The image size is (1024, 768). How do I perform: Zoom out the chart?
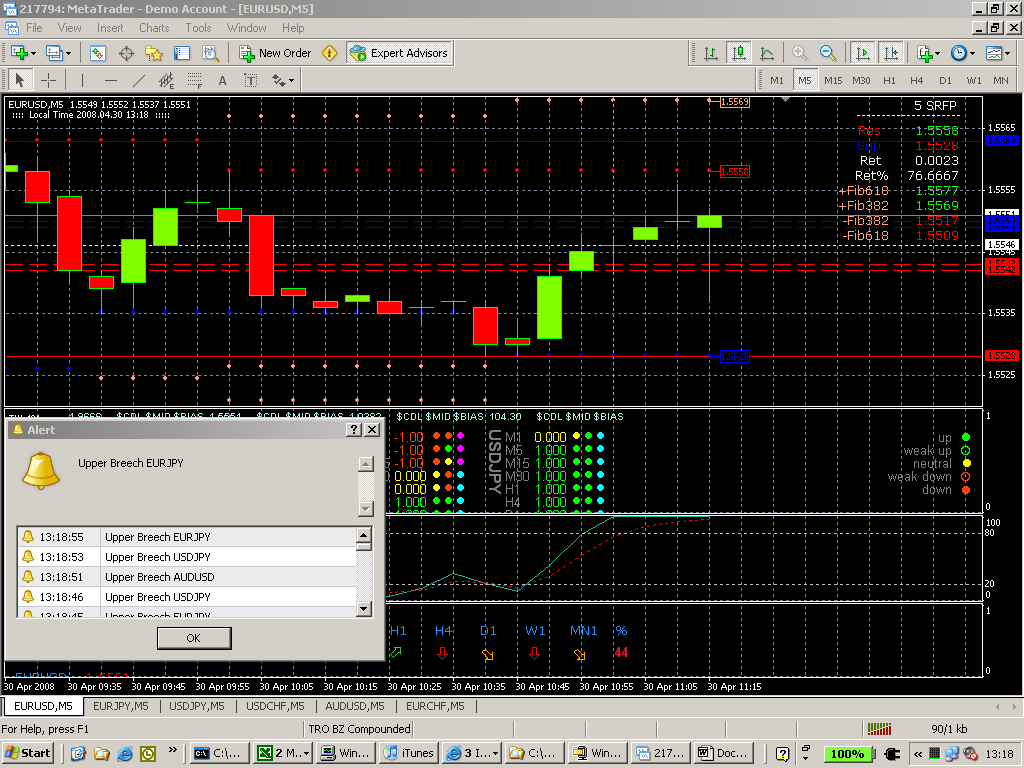click(827, 54)
